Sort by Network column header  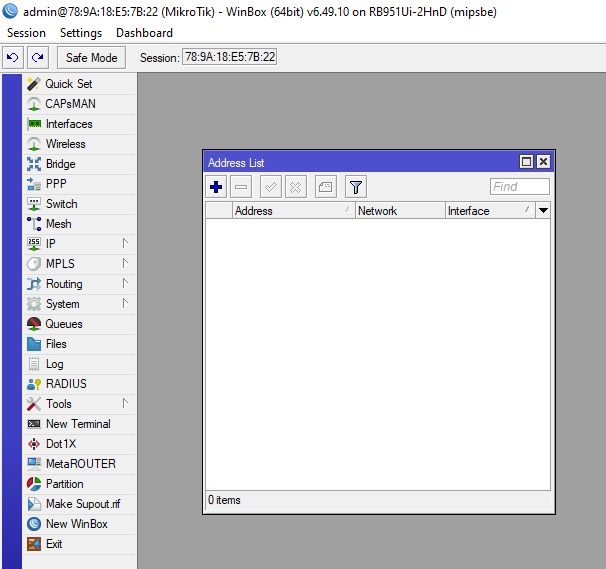400,211
